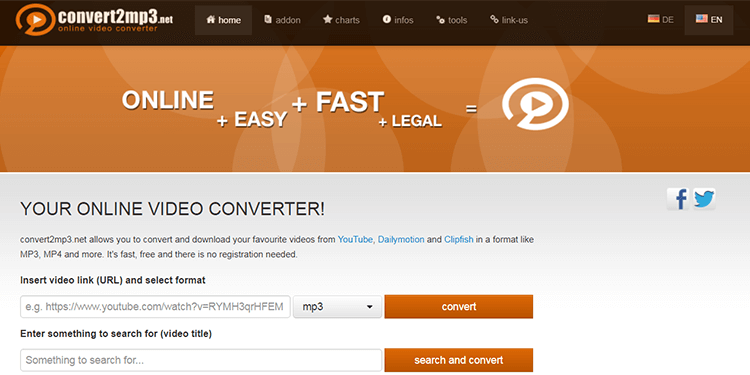
Task: Follow the Dailymotion link
Action: 401,240
